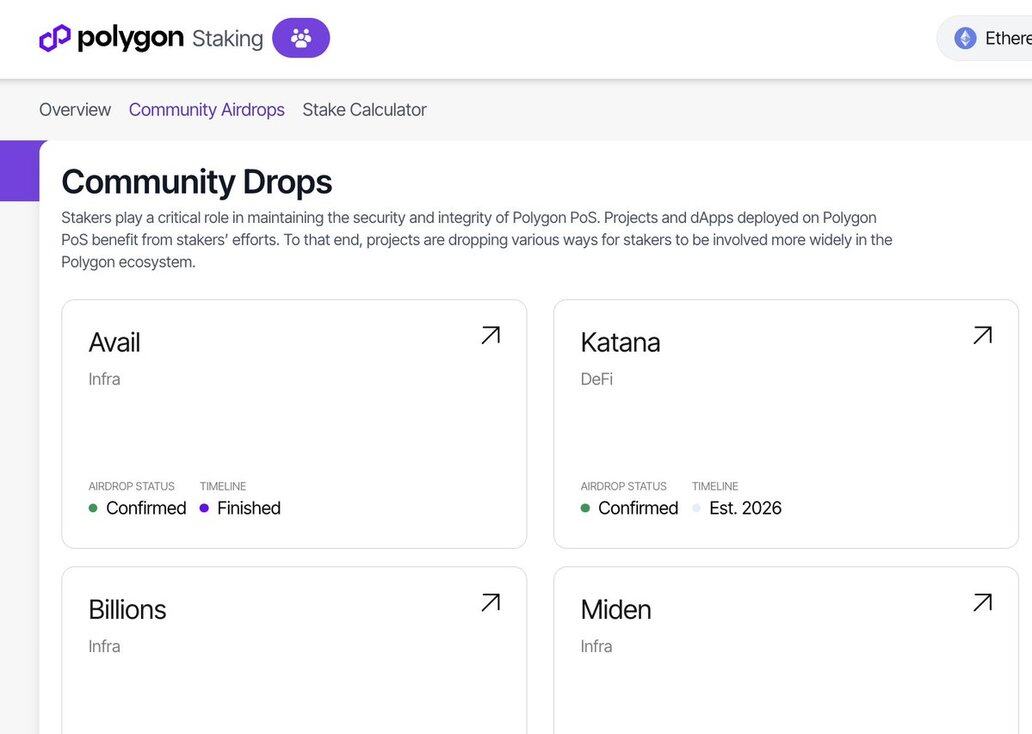Click Katana's Confirmed airdrop status
Viewport: 1032px width, 734px height.
[637, 508]
